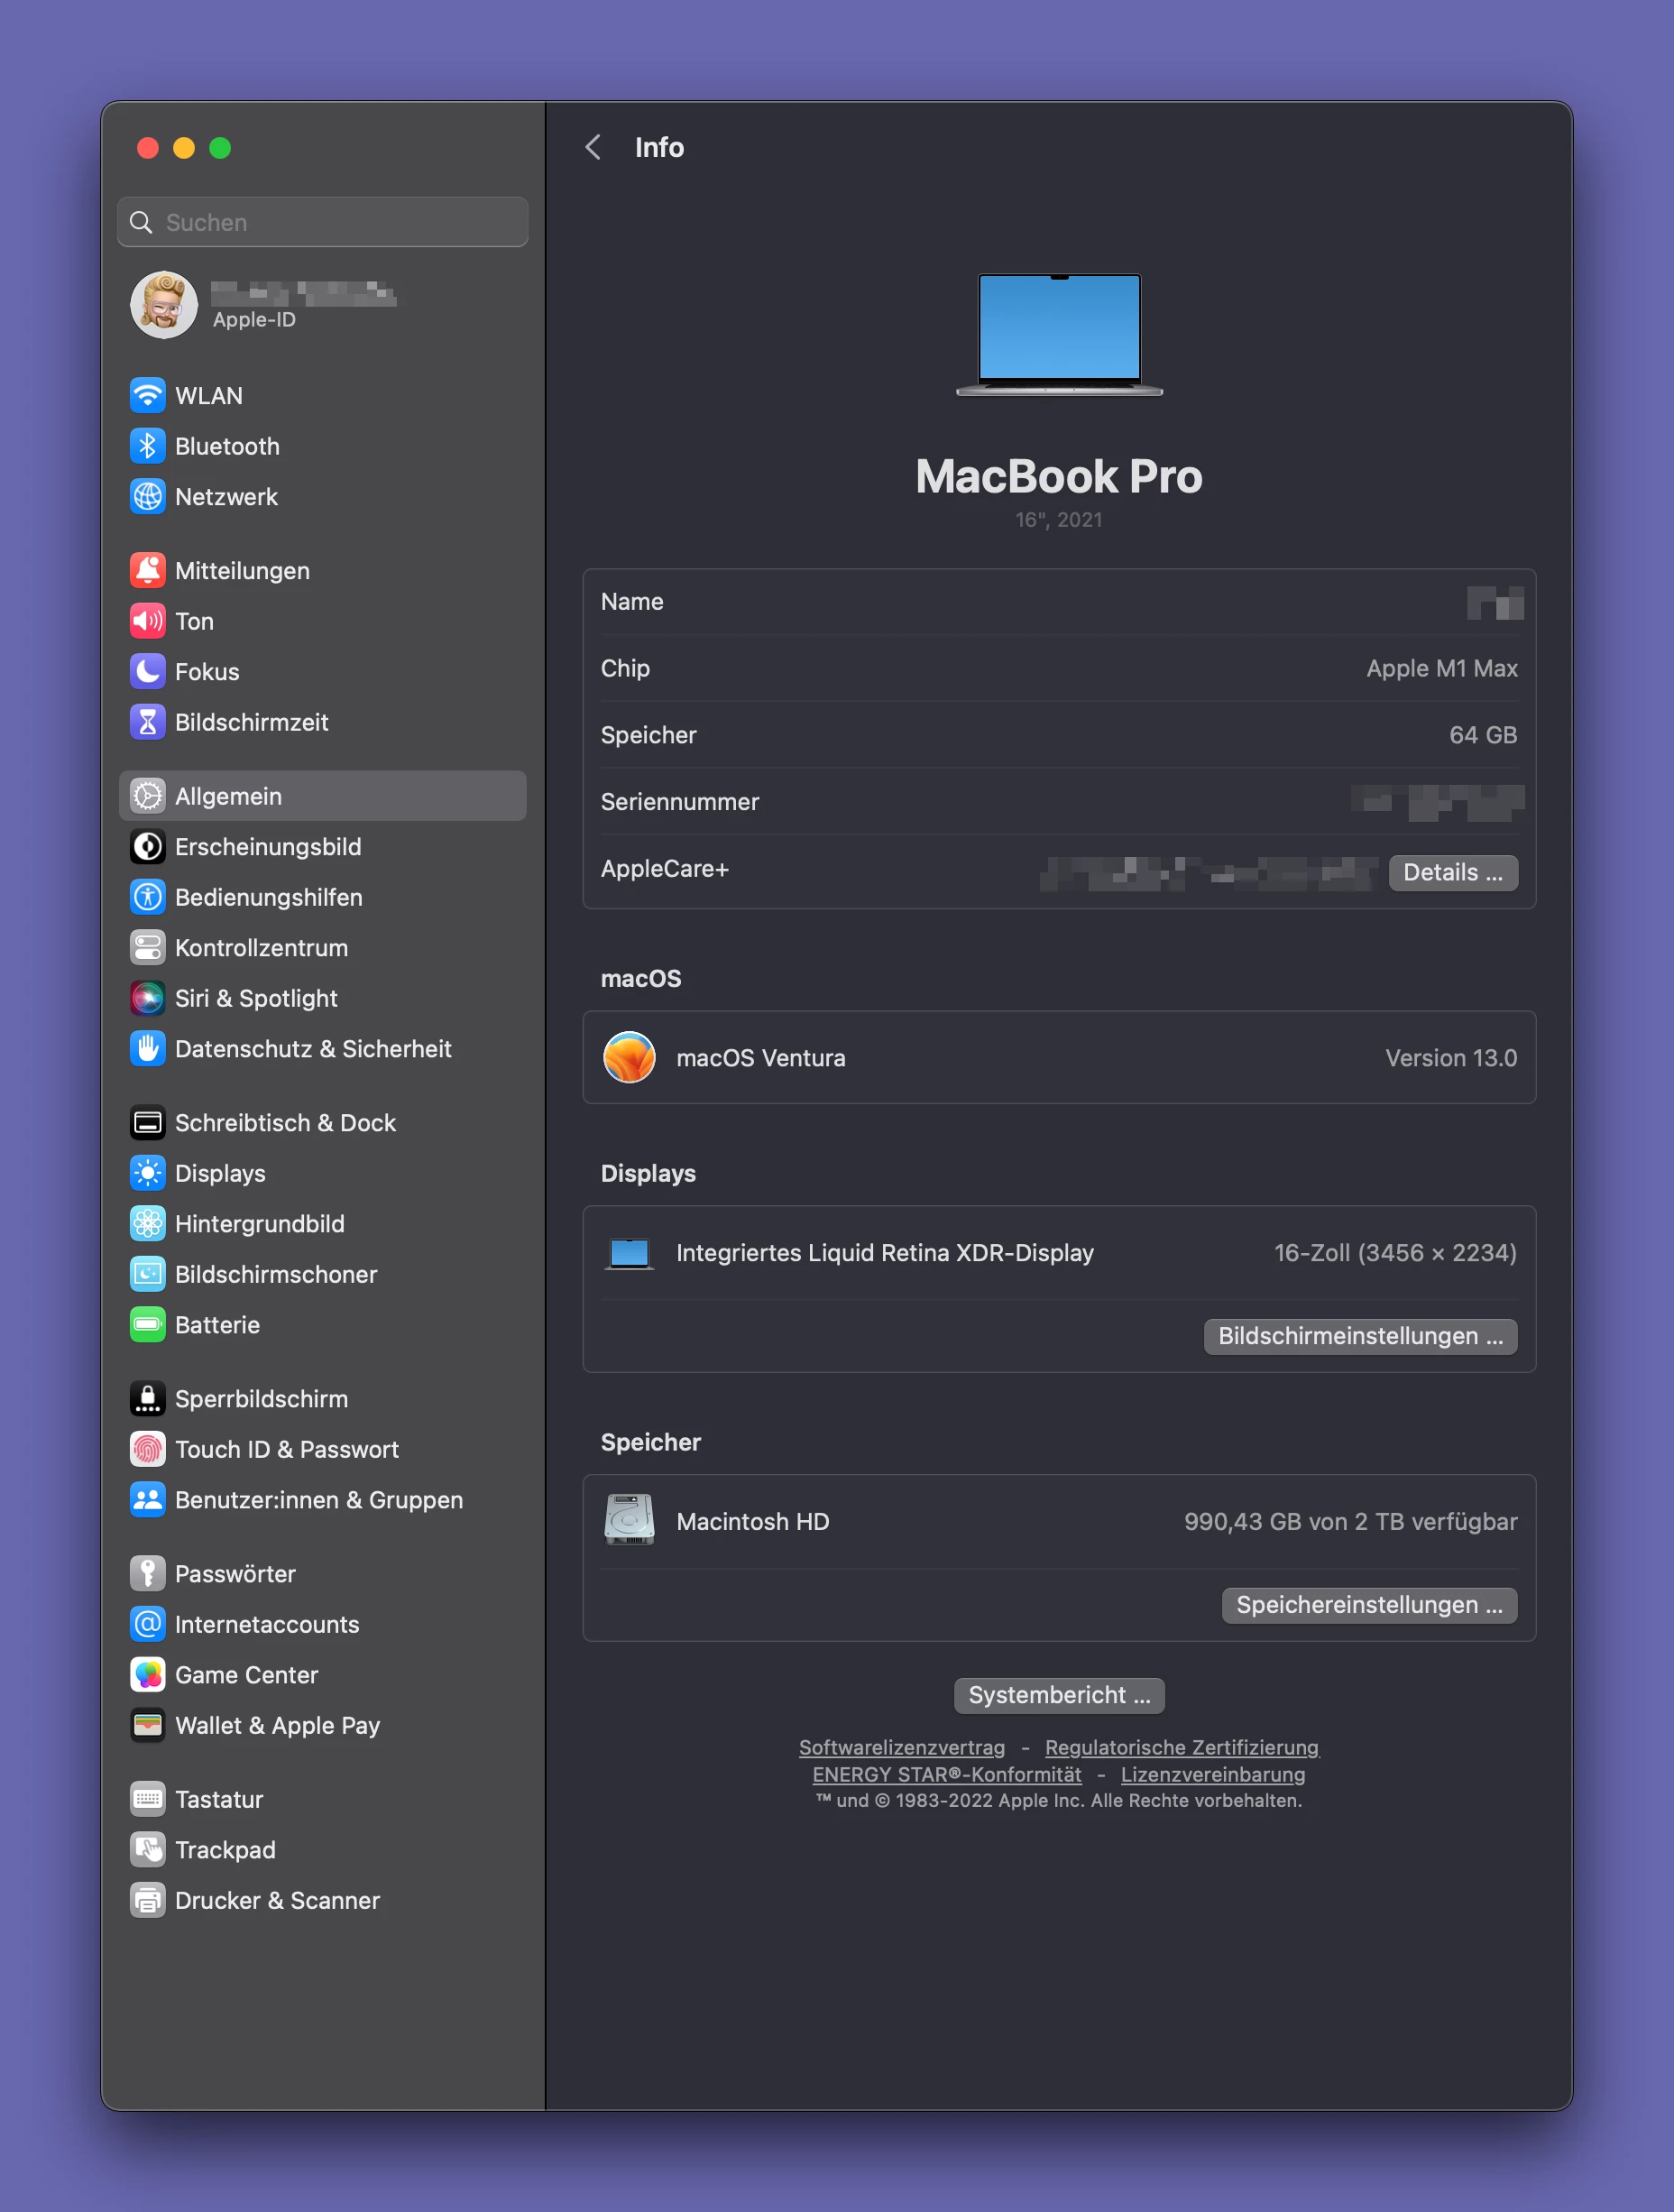Click Touch ID & Passwort fingerprint icon
The width and height of the screenshot is (1674, 2212).
(x=148, y=1449)
